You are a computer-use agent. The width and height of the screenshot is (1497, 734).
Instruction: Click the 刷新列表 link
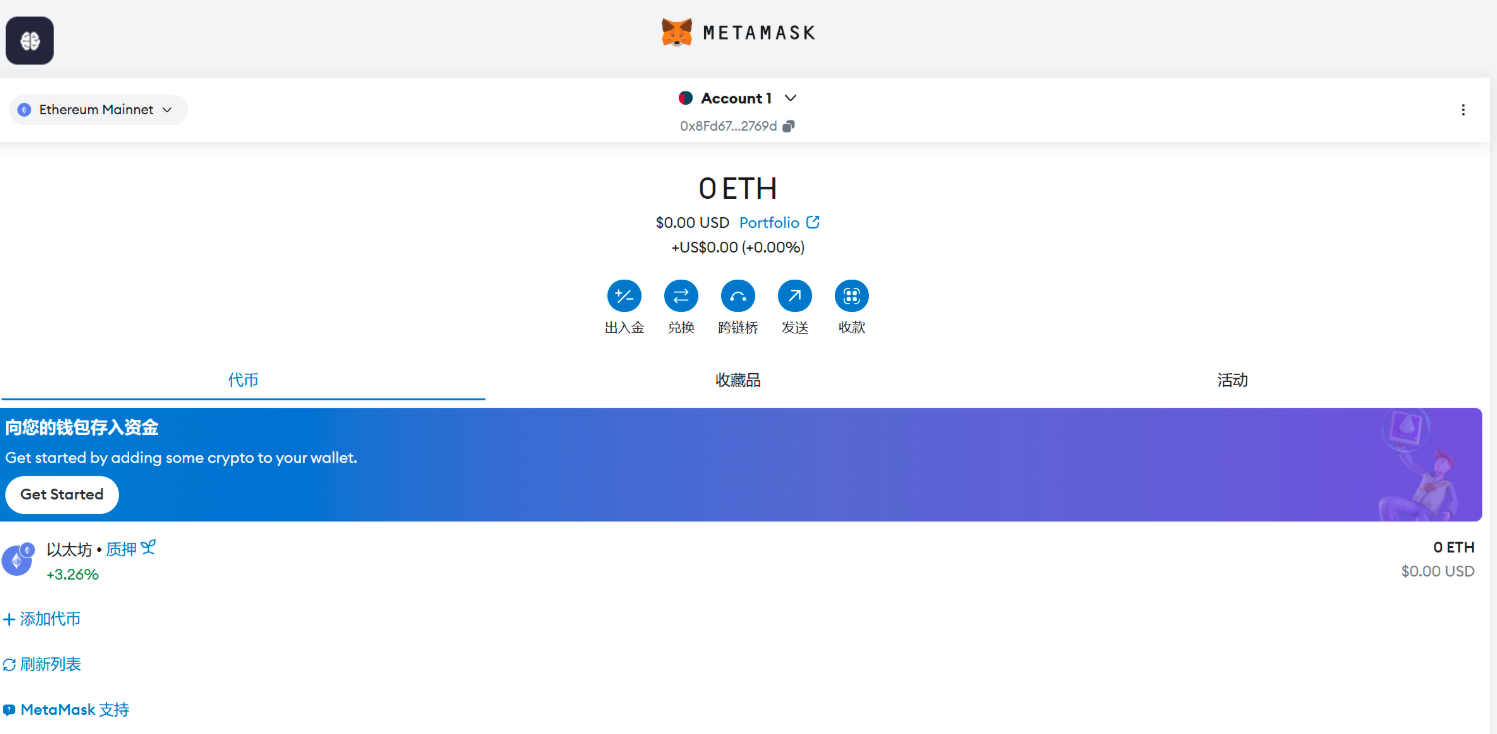click(42, 664)
